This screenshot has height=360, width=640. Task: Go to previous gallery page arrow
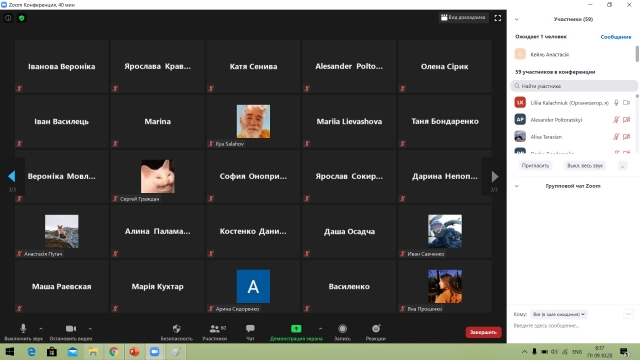11,176
